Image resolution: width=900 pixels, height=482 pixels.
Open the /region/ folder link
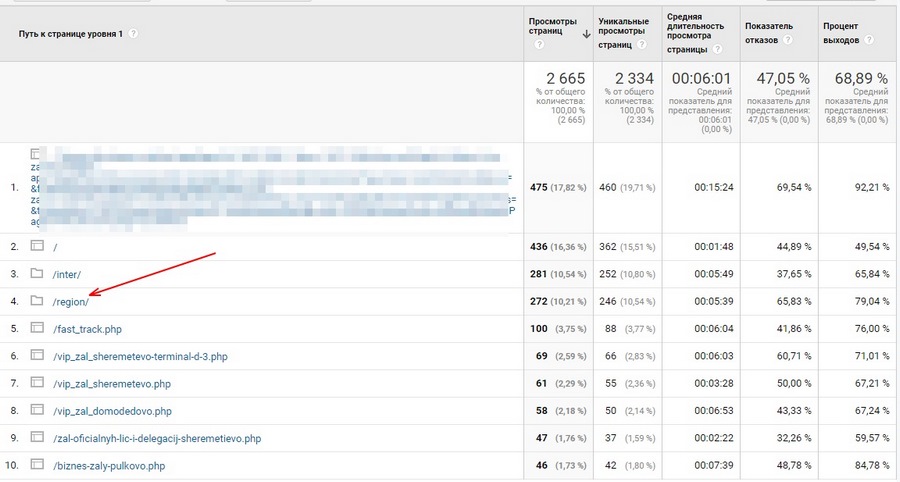71,302
